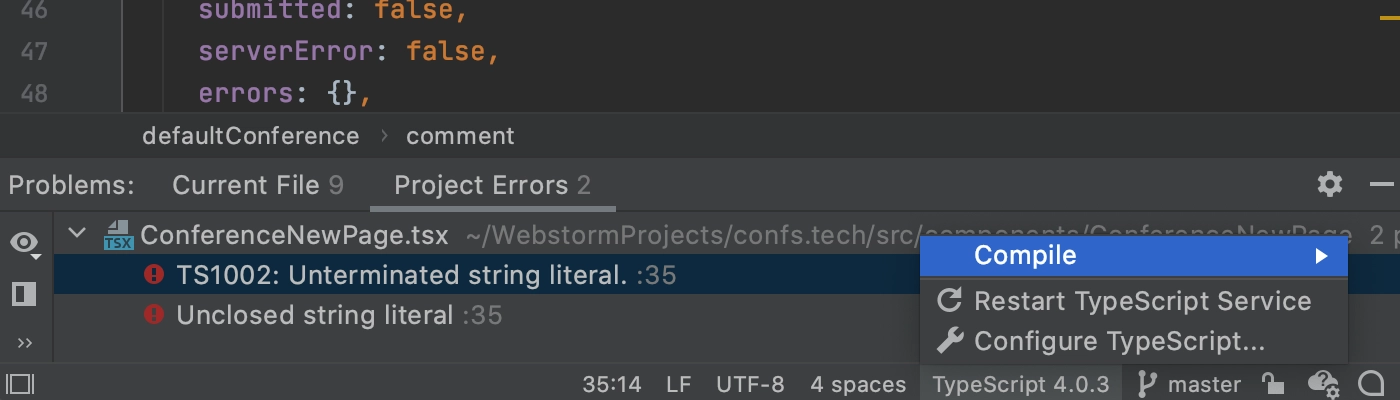Open the inspections profile hat icon
1400x400 pixels.
(x=1323, y=384)
